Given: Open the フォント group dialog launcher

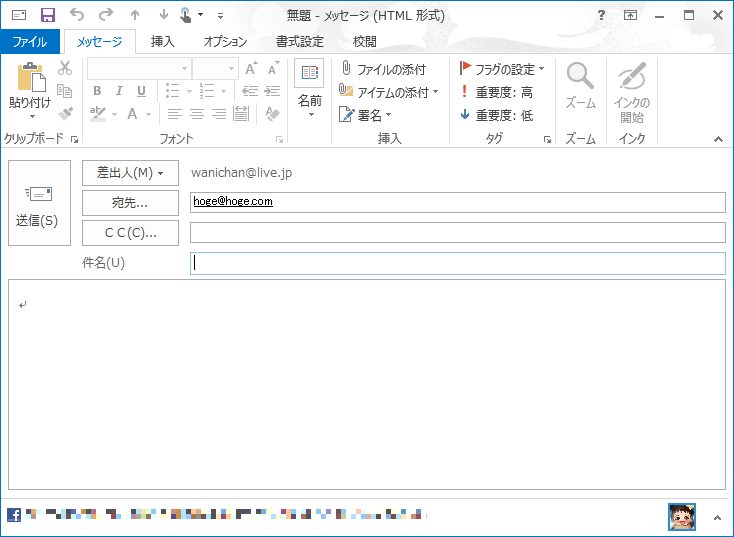Looking at the screenshot, I should point(279,139).
